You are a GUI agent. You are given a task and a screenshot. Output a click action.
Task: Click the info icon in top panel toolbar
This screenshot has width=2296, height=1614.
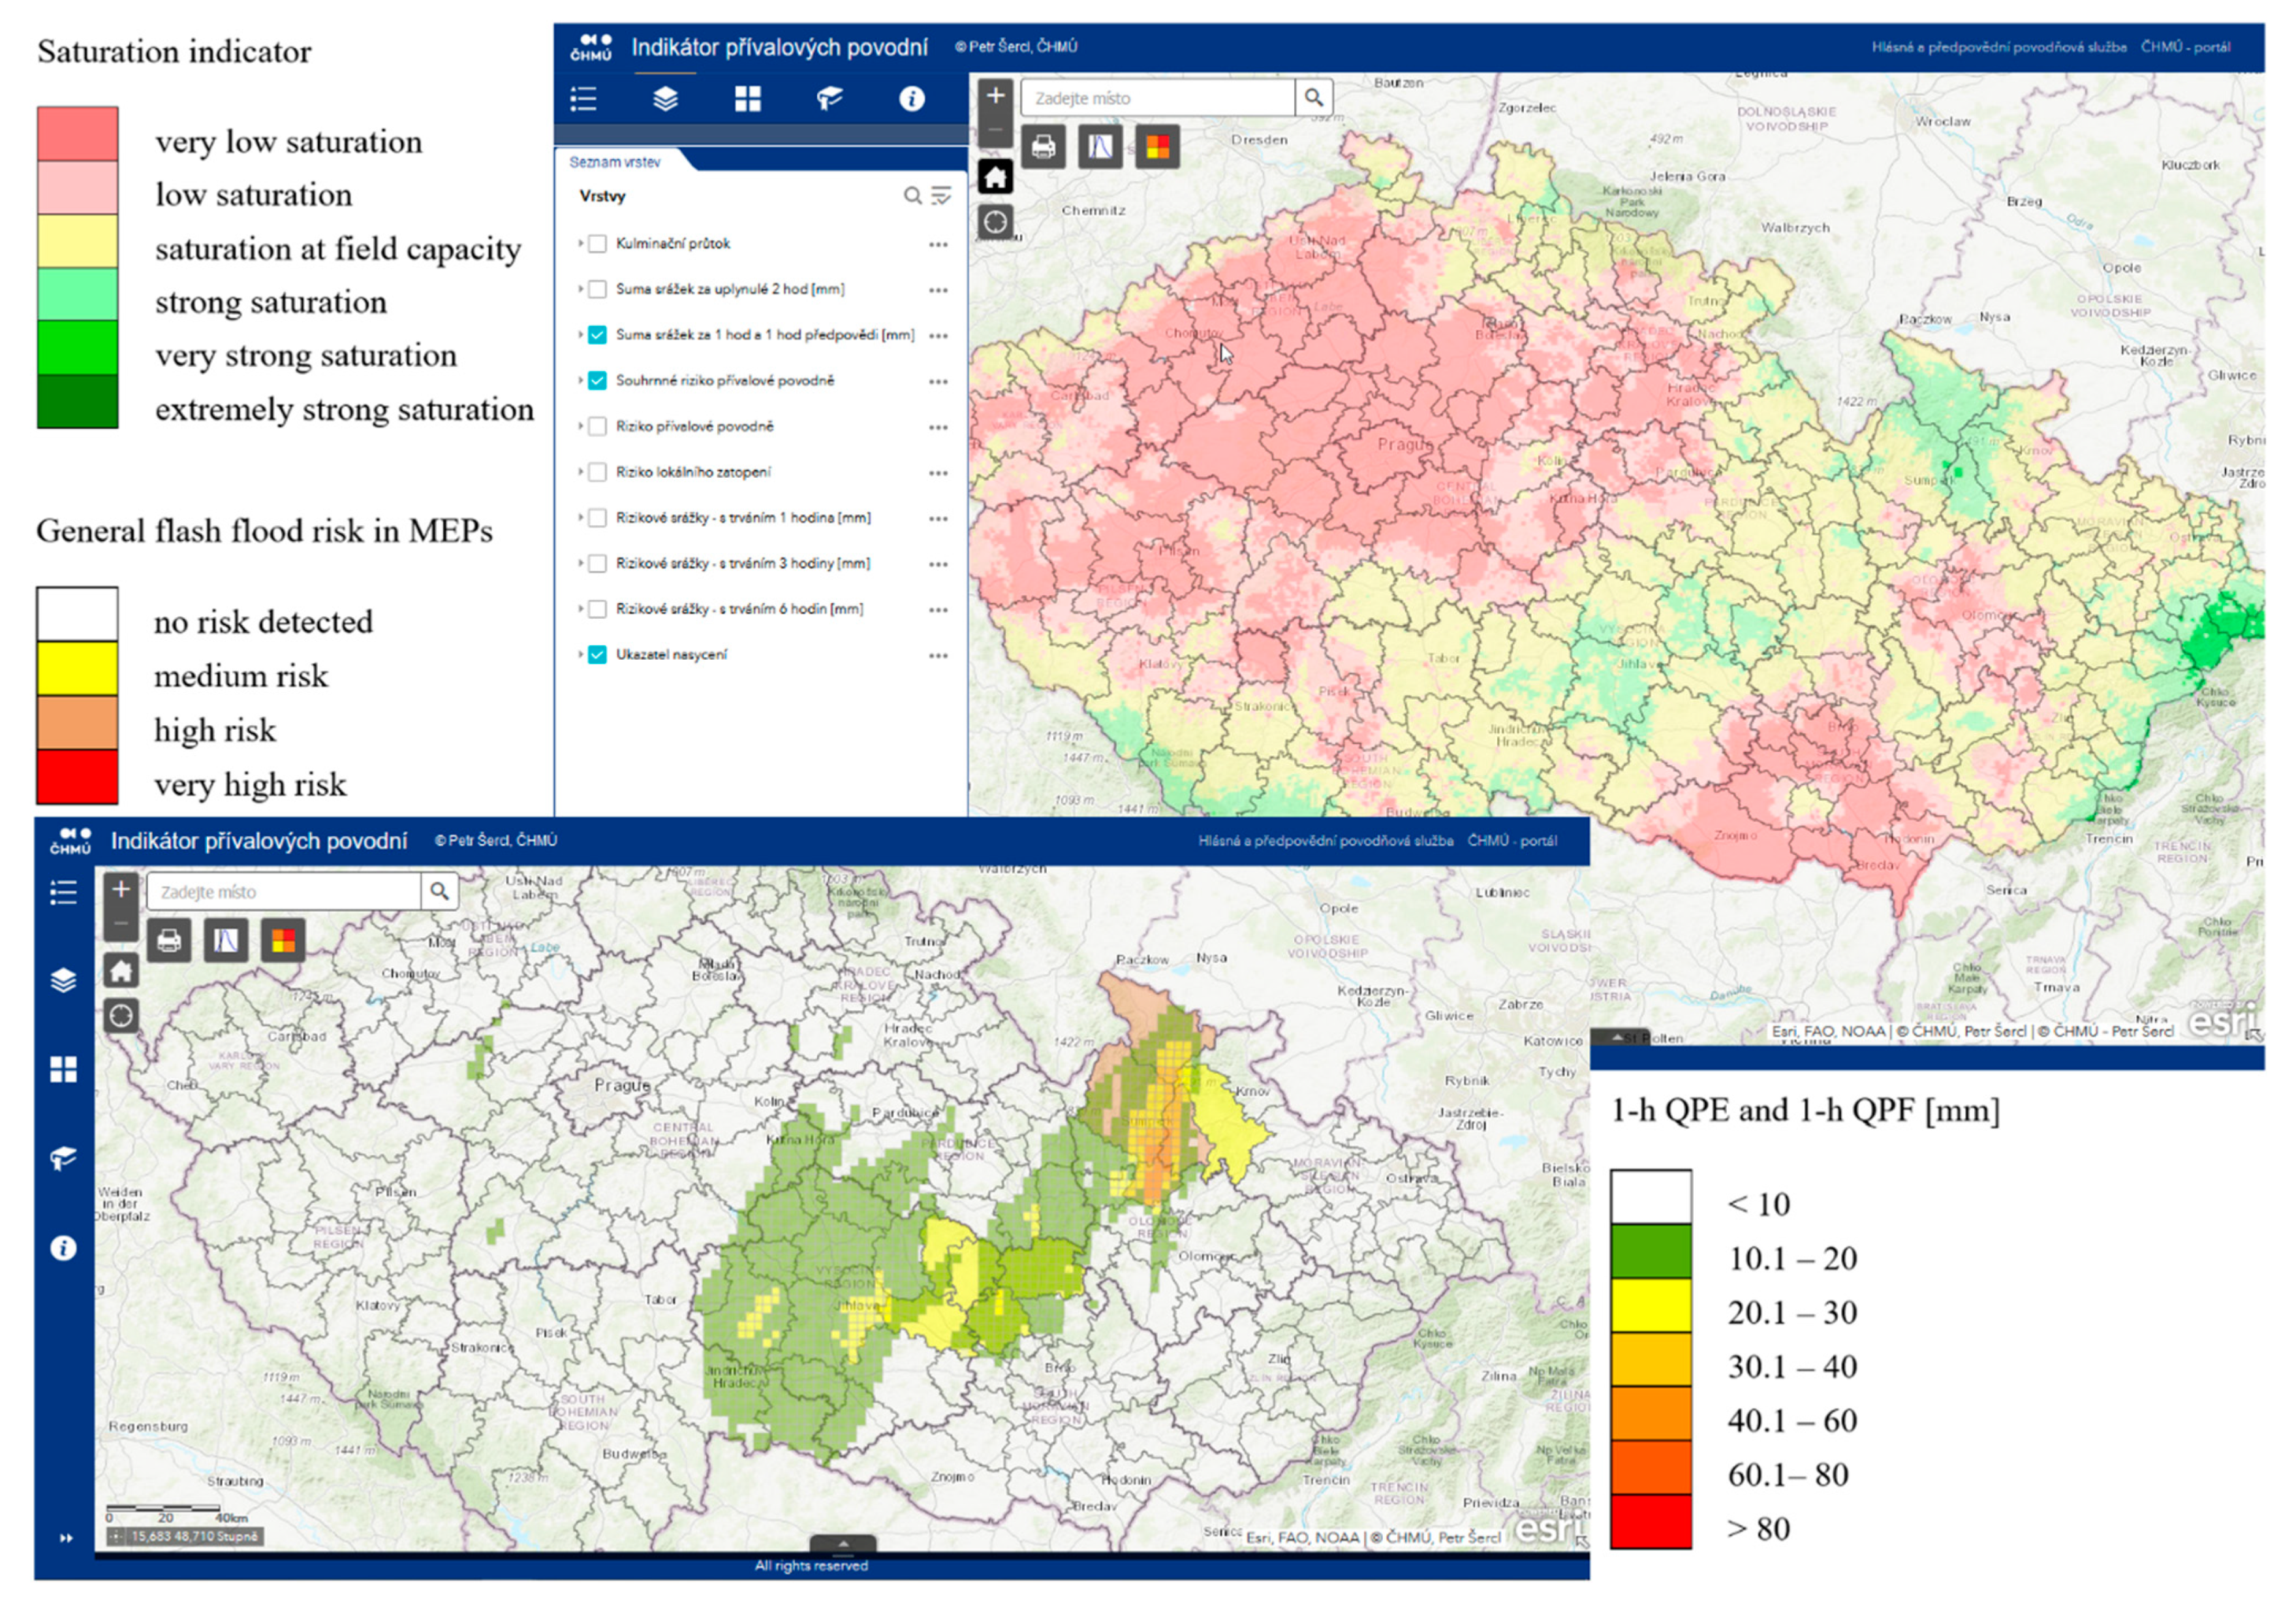coord(911,99)
